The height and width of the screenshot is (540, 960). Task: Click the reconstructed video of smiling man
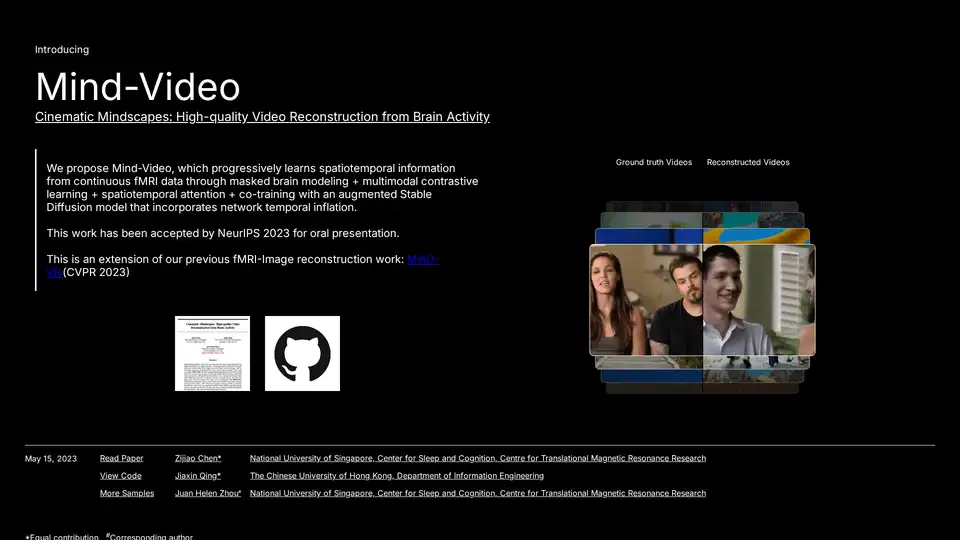tap(758, 300)
